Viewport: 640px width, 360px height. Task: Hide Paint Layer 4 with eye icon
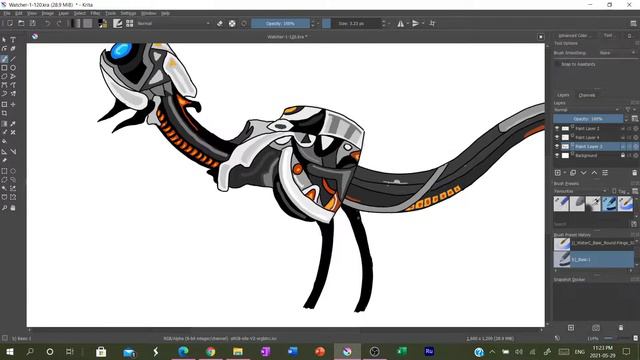pos(557,137)
